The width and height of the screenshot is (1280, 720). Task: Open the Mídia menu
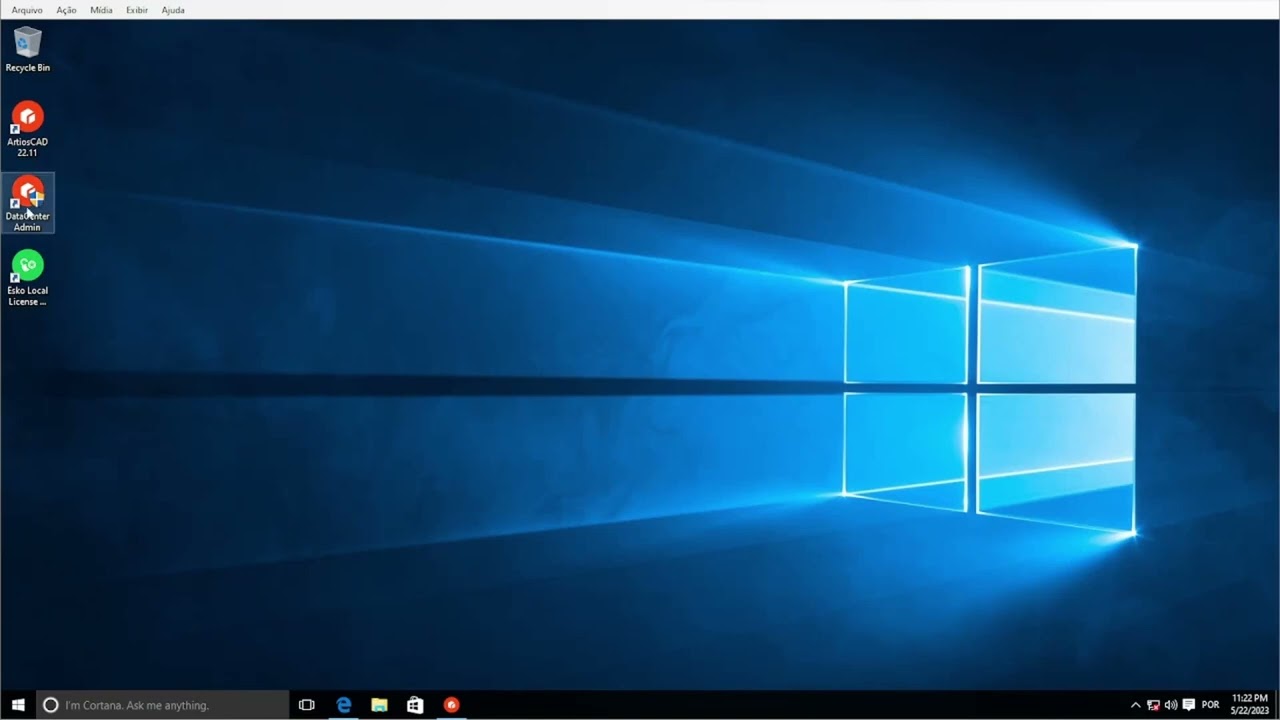point(101,10)
